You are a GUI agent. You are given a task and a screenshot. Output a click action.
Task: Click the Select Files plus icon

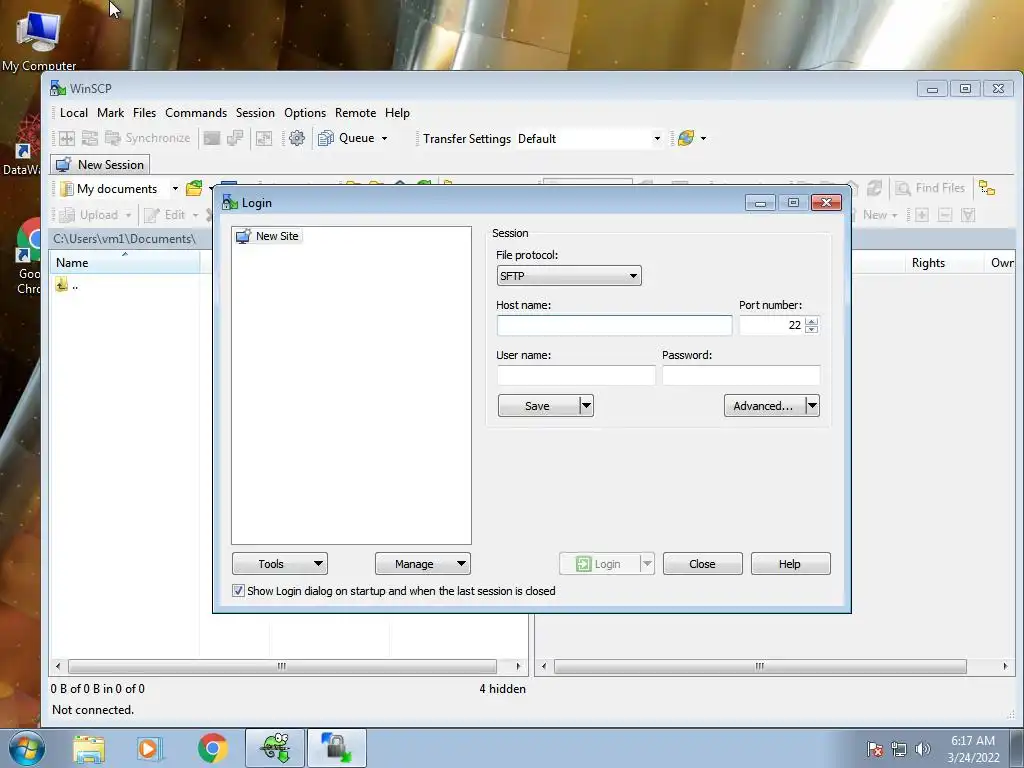921,215
